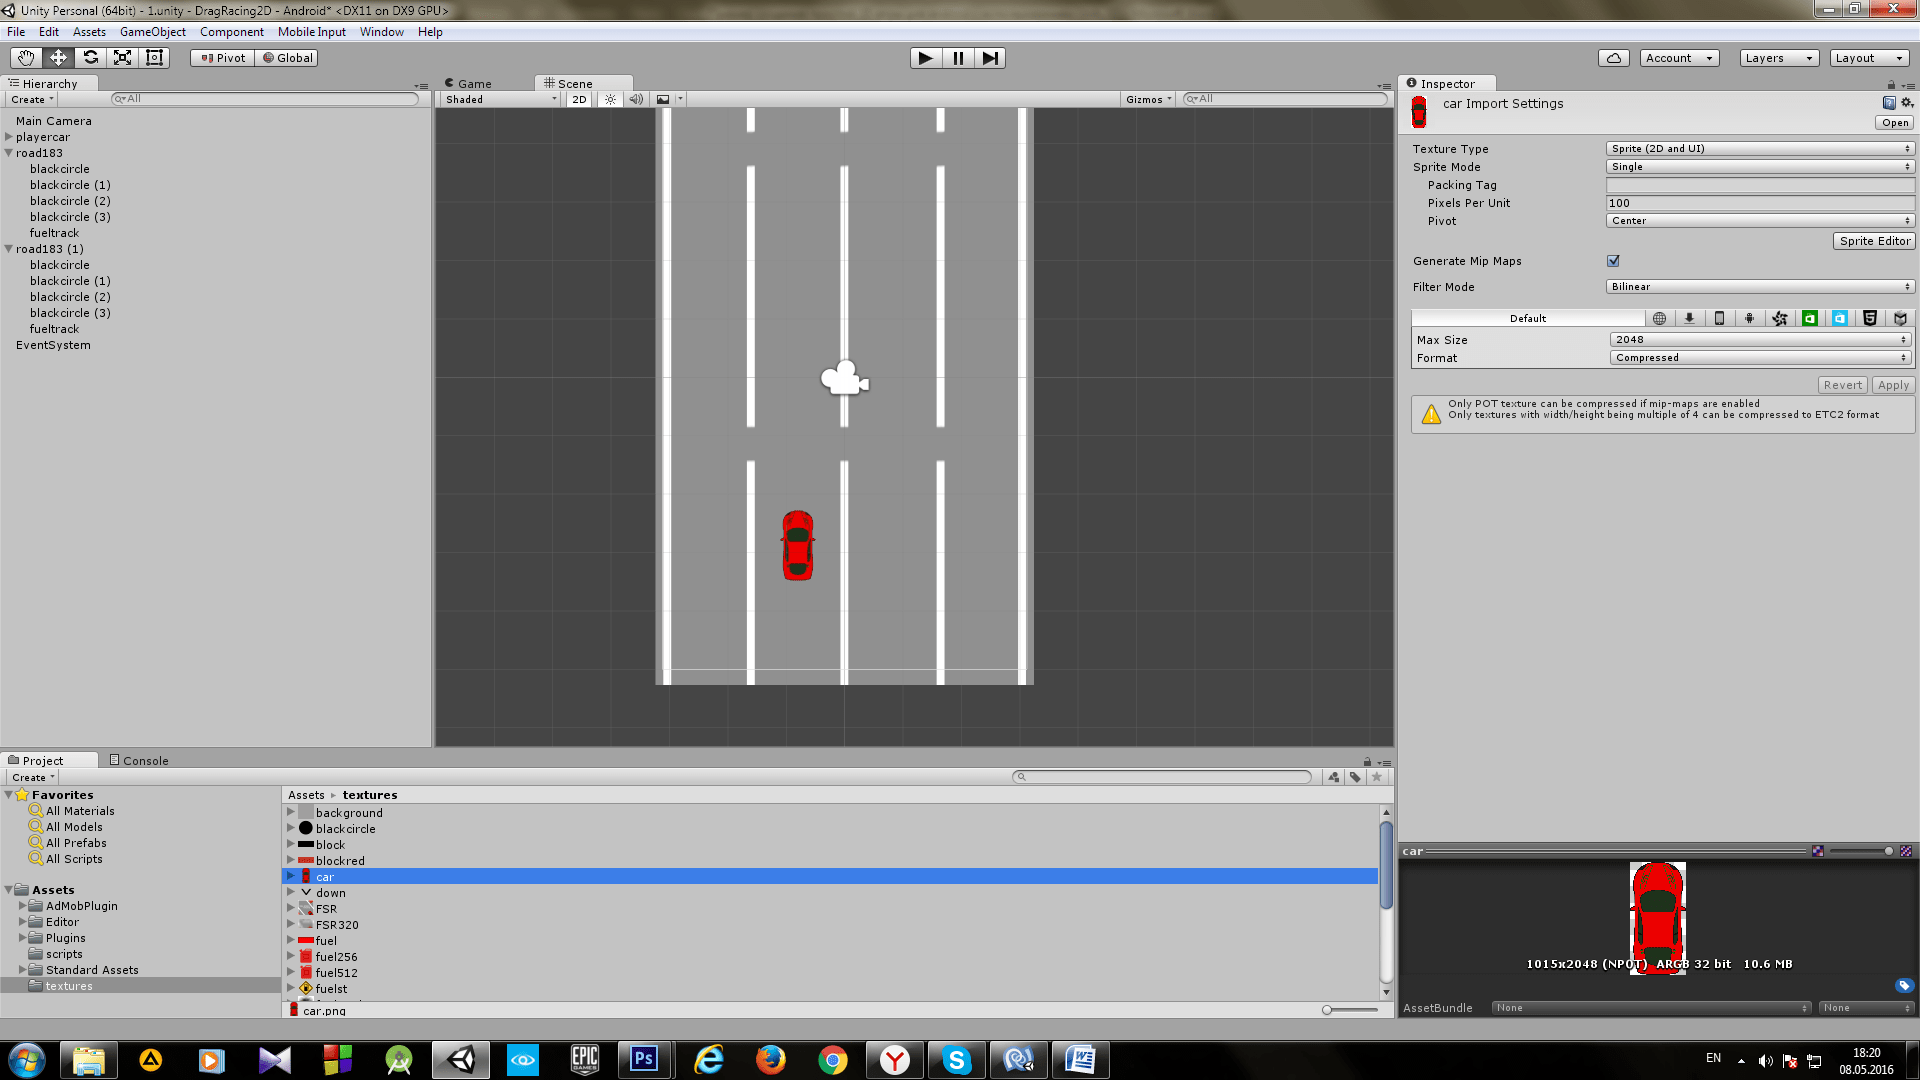Toggle 2D scene view mode
The height and width of the screenshot is (1080, 1920).
tap(579, 99)
